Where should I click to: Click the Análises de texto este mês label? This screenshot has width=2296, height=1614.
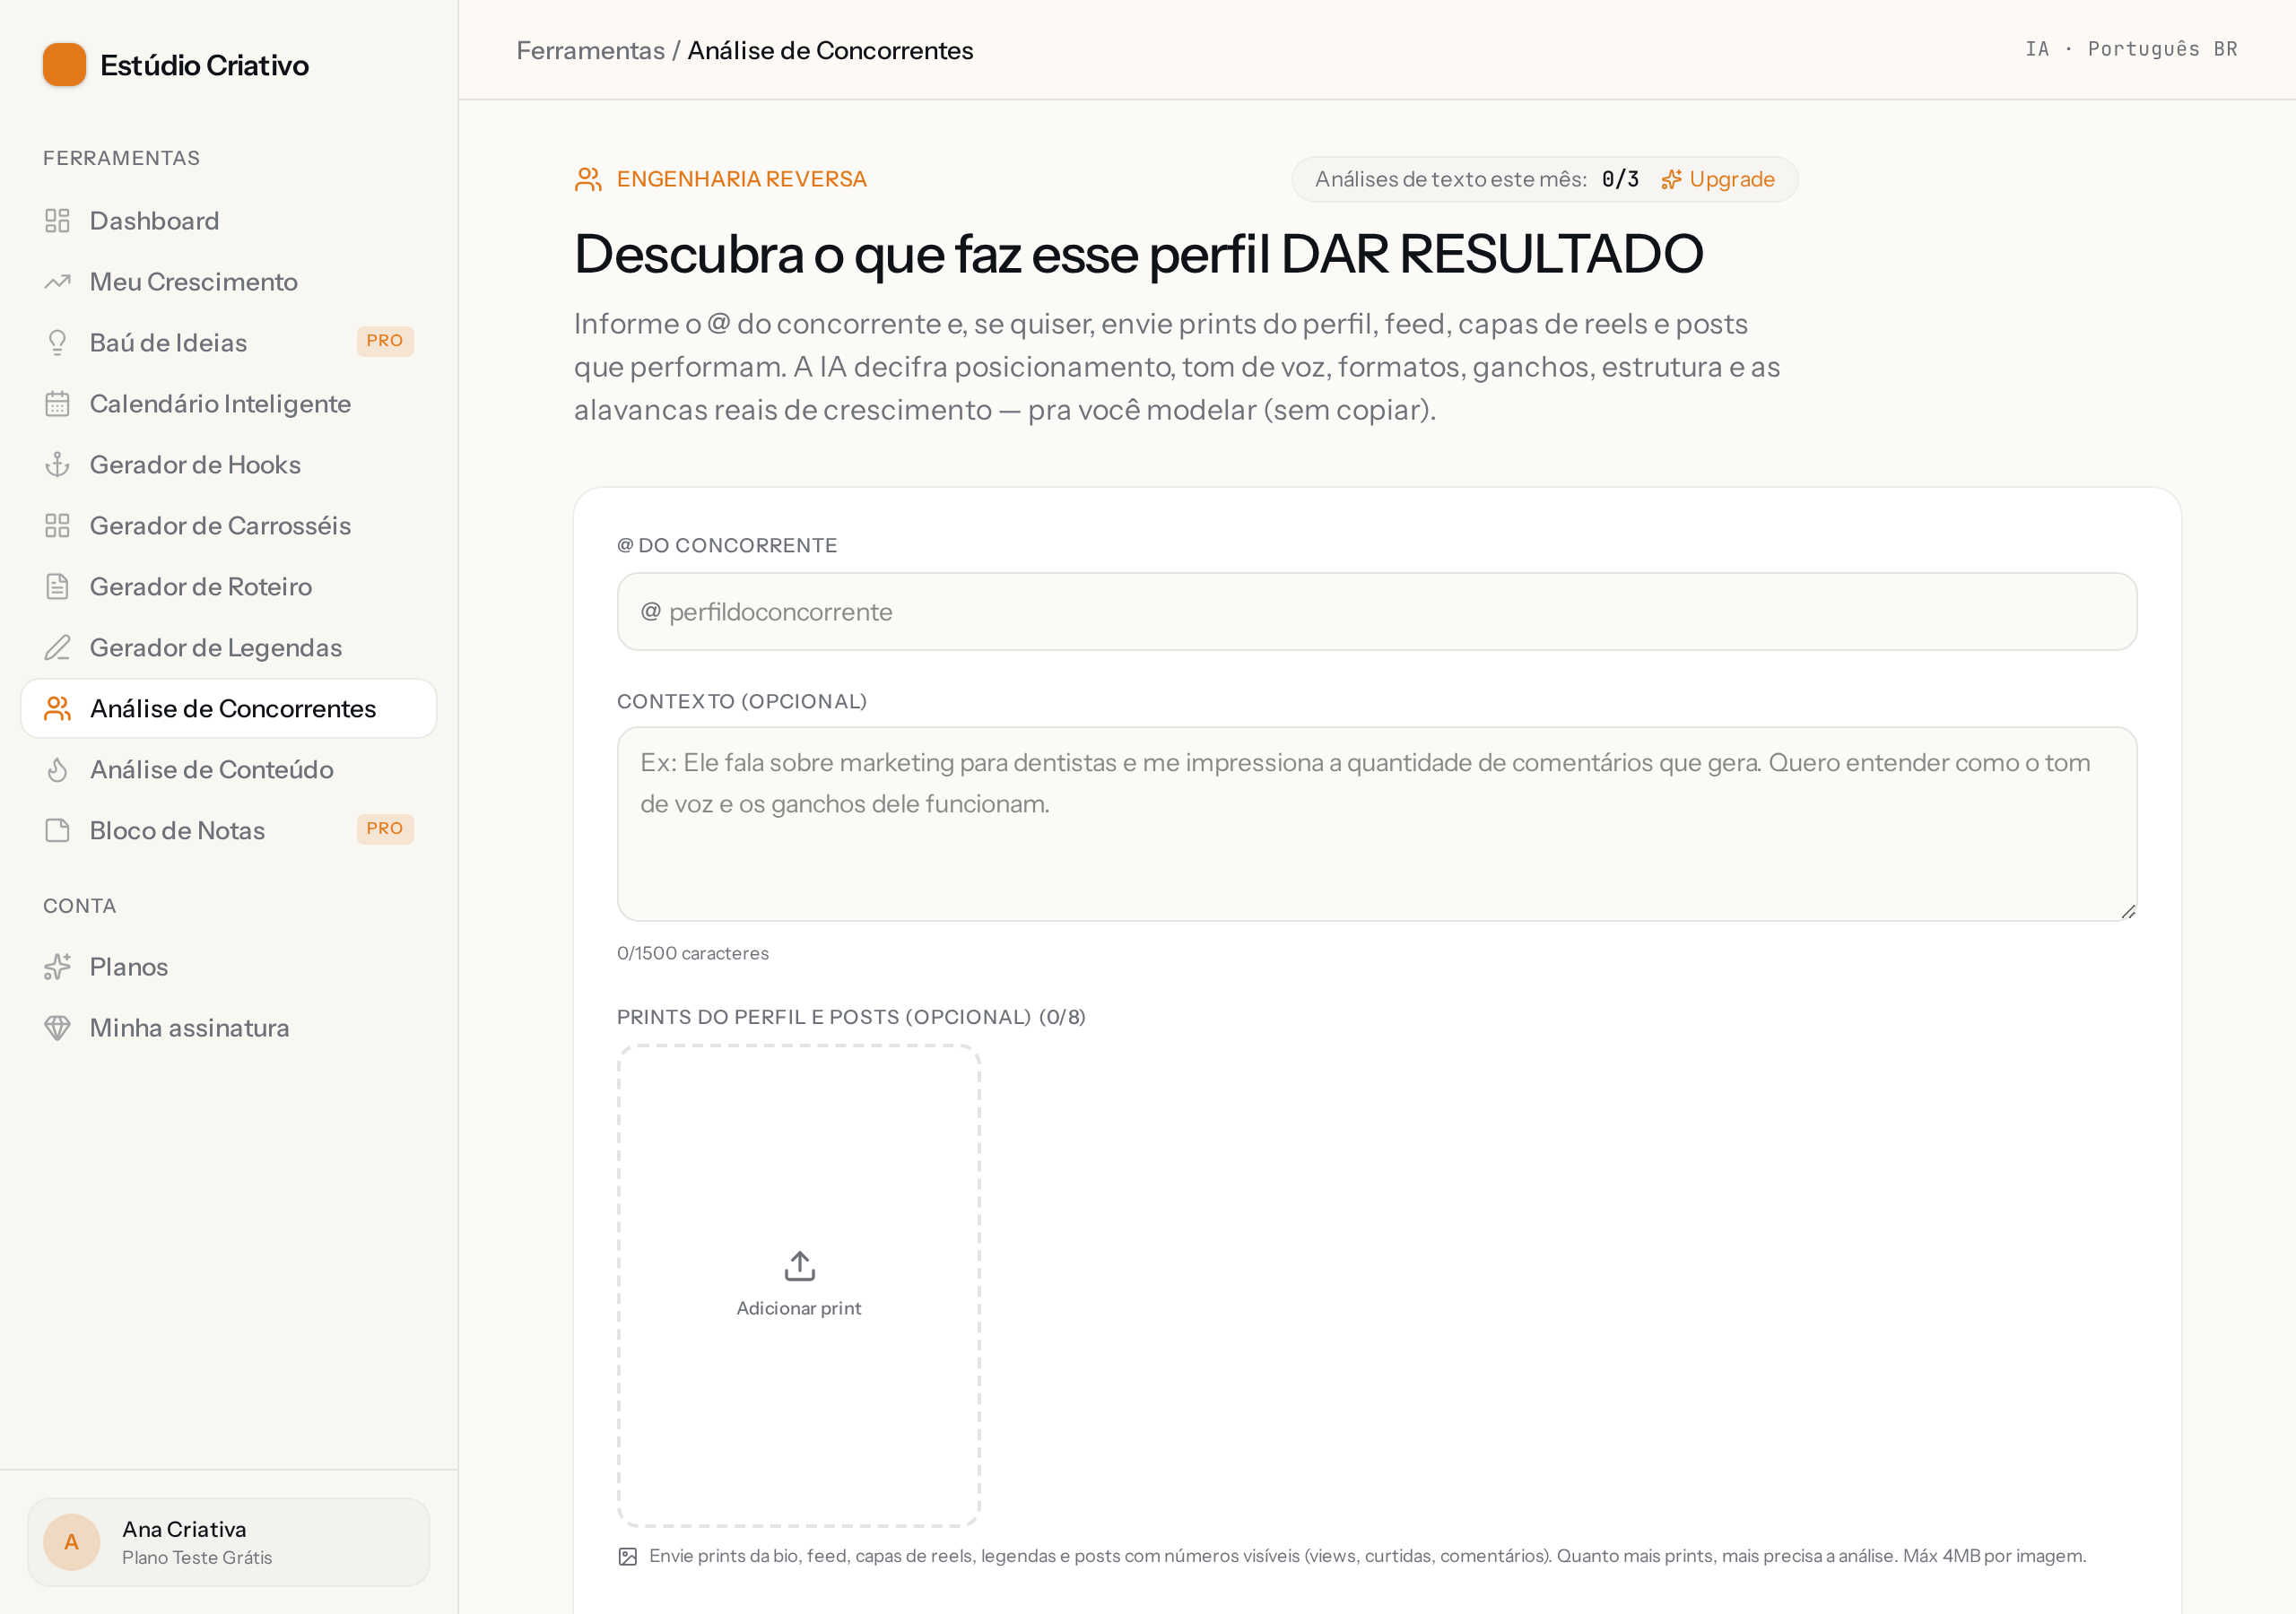pos(1451,180)
